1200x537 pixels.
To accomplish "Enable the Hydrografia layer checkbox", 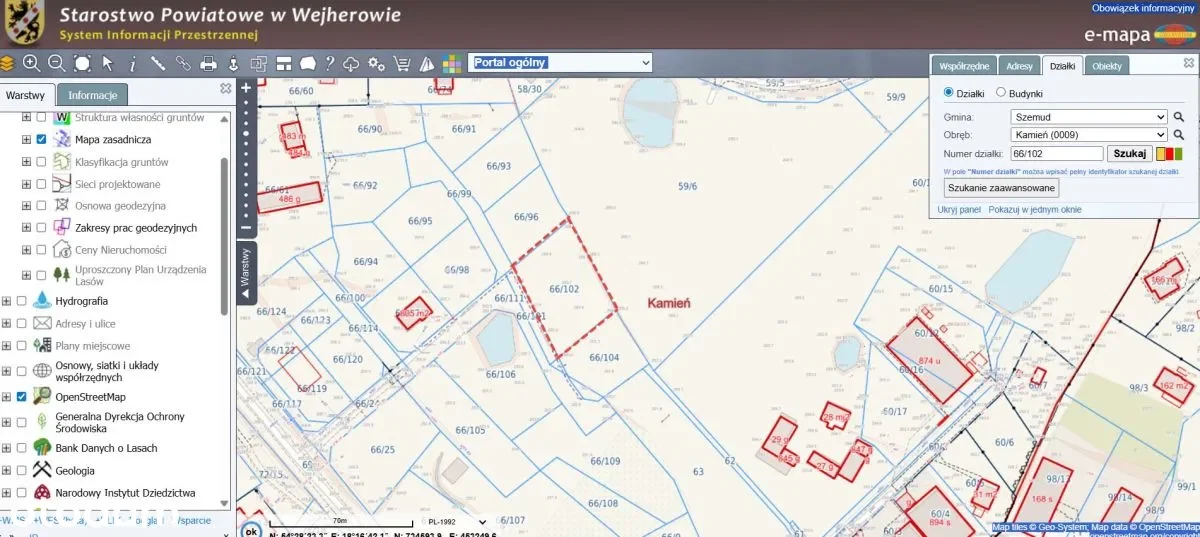I will (22, 301).
